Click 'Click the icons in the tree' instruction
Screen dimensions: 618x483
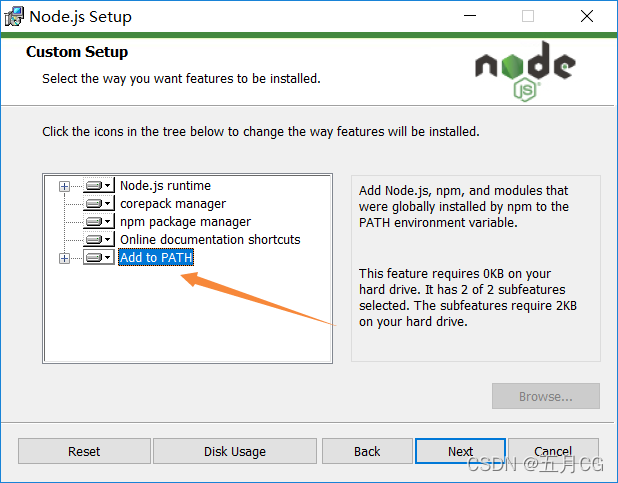click(x=134, y=131)
